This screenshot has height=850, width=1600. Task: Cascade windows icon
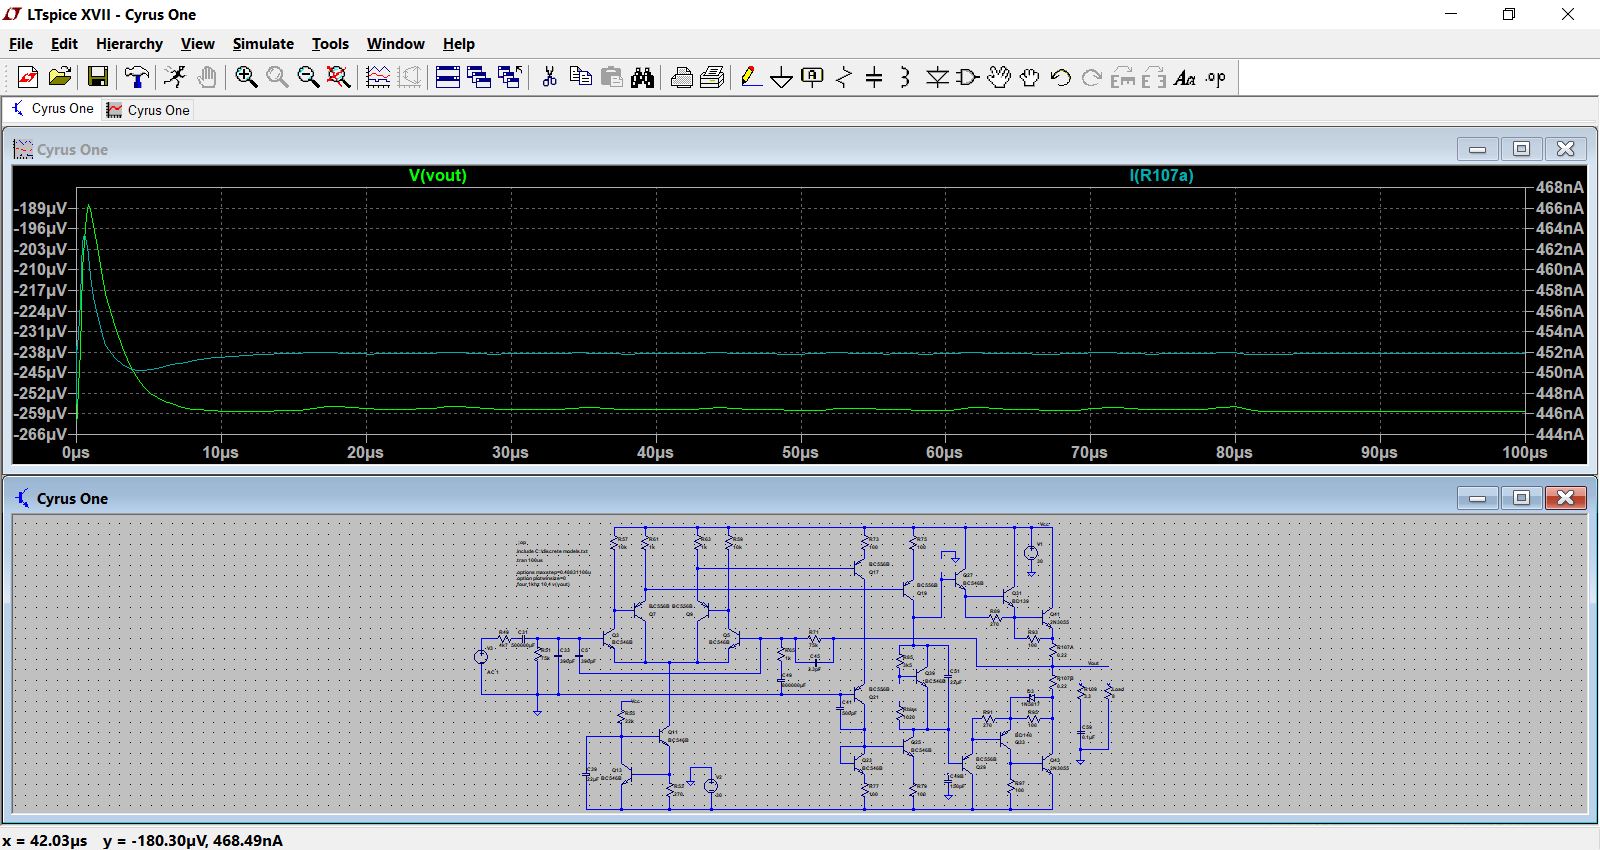(479, 77)
